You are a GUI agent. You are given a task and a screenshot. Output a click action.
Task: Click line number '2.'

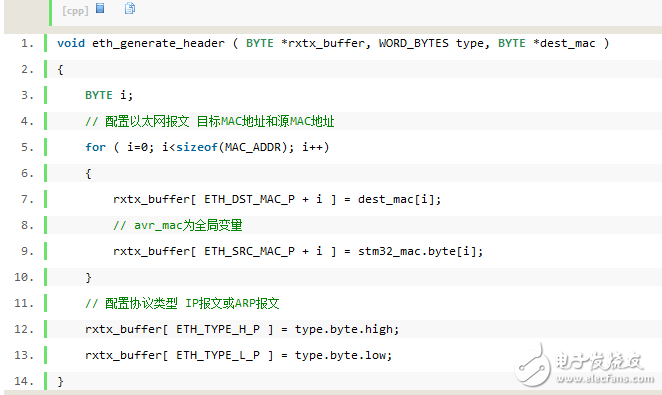pyautogui.click(x=27, y=69)
